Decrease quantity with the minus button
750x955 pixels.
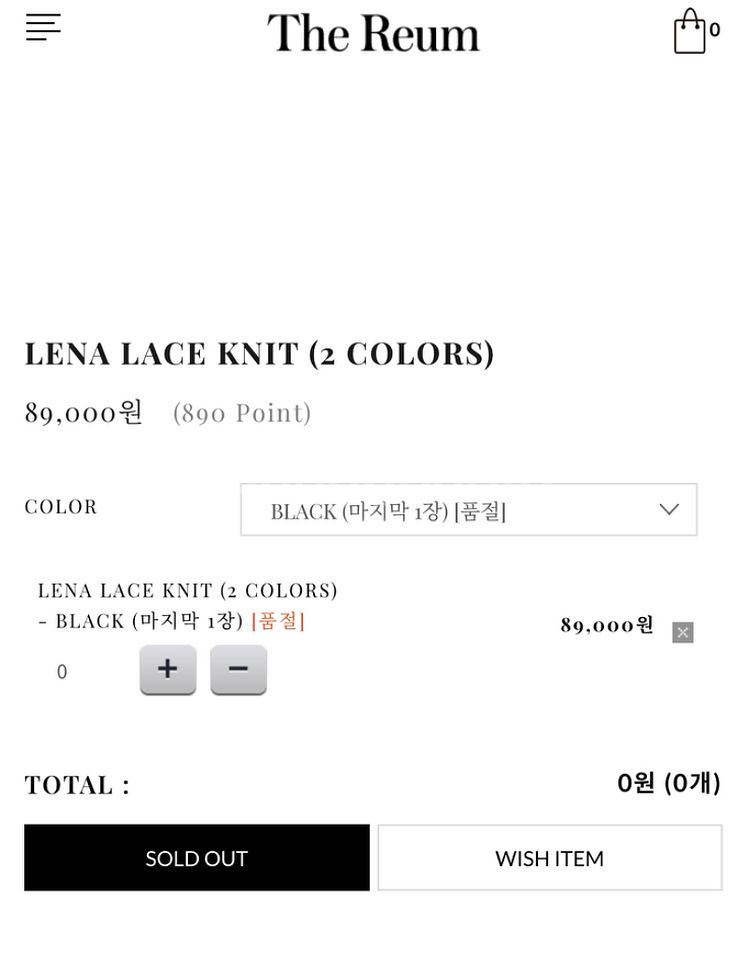[238, 669]
